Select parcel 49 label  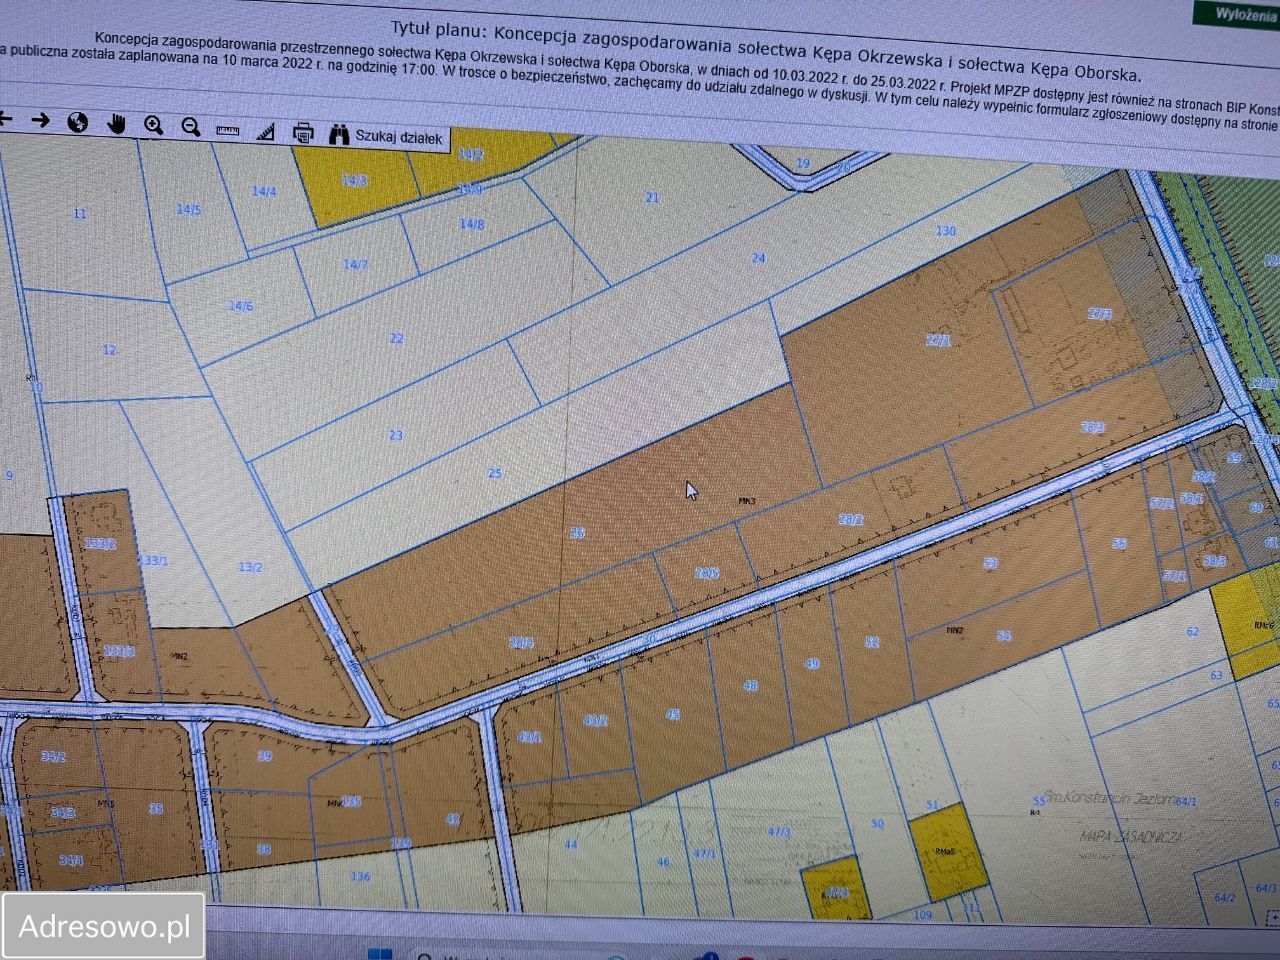click(811, 663)
